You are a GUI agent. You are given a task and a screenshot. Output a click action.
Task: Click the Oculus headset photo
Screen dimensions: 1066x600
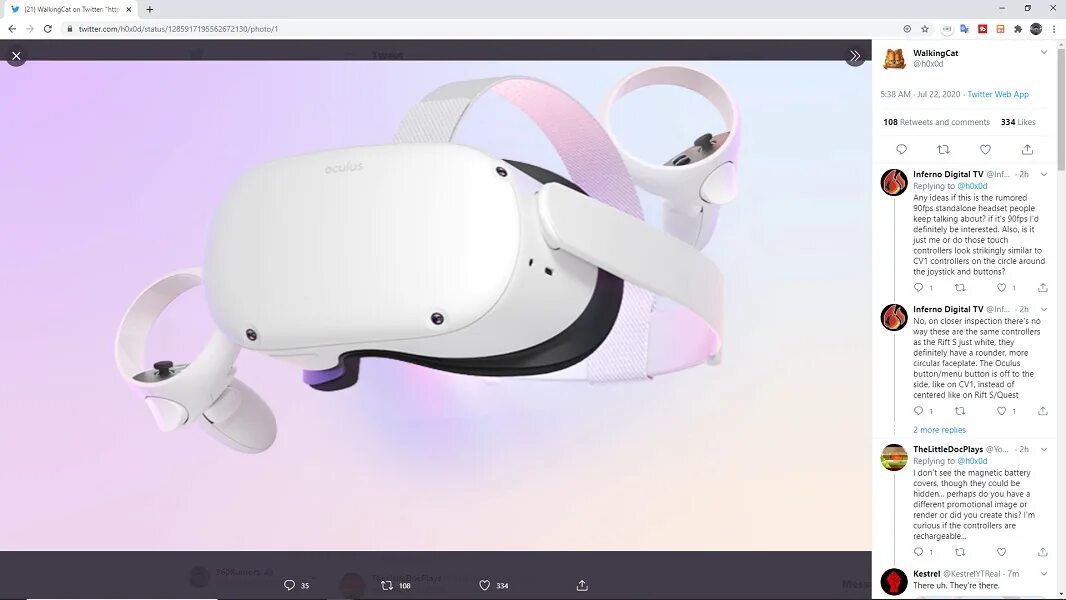coord(436,306)
